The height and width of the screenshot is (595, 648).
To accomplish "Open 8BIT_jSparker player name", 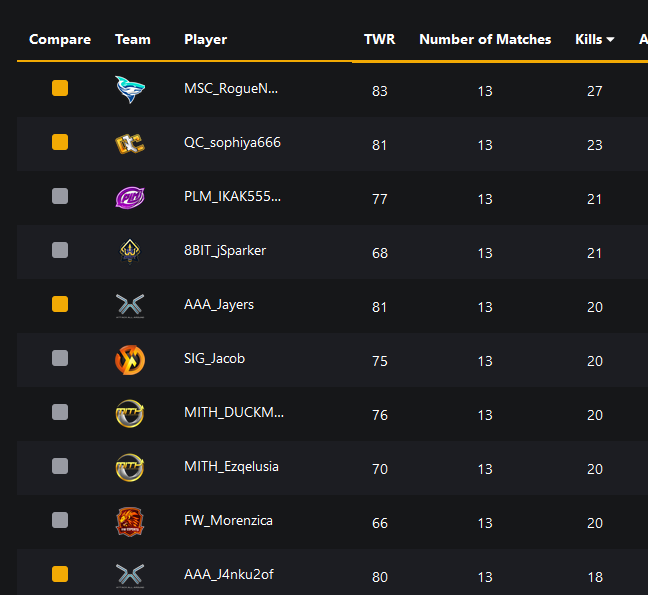I will tap(225, 250).
